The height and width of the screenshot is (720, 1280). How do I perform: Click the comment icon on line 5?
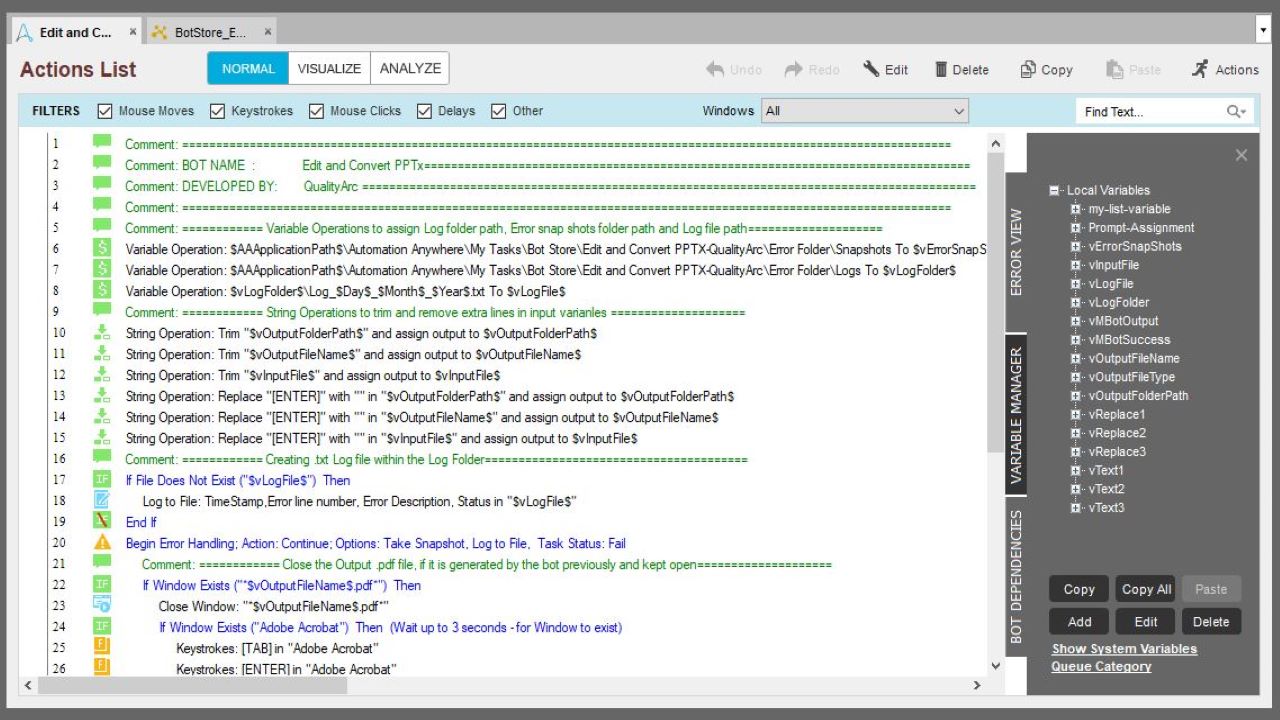tap(102, 227)
